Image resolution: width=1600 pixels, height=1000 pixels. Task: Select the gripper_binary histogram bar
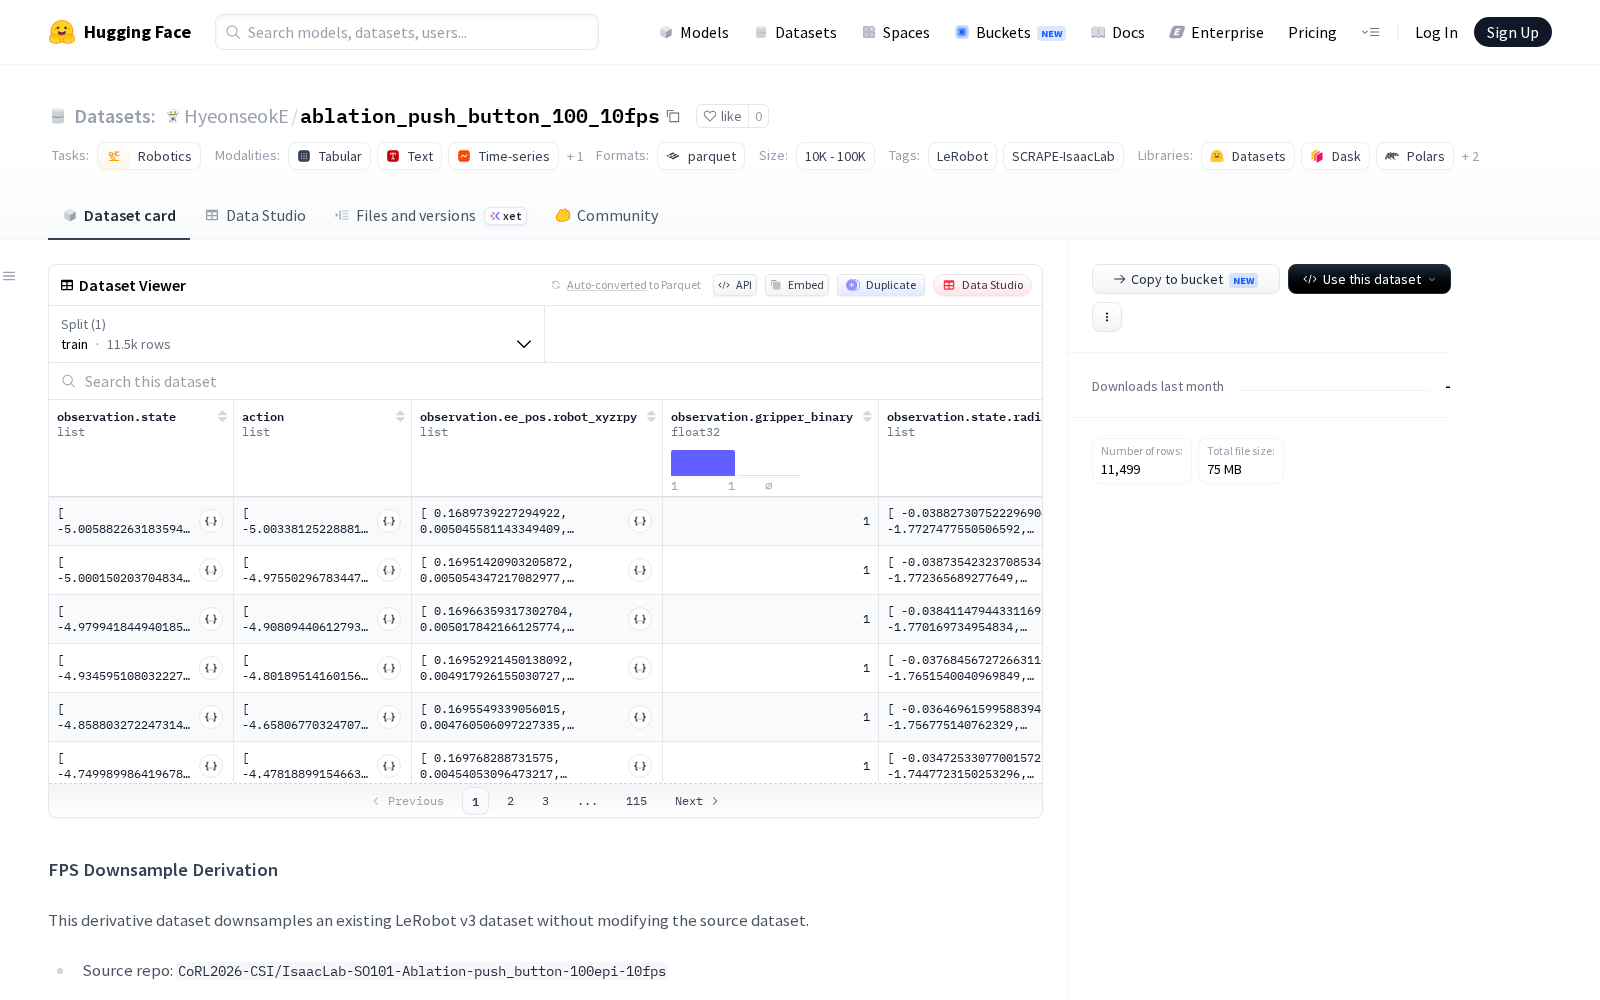[x=703, y=463]
